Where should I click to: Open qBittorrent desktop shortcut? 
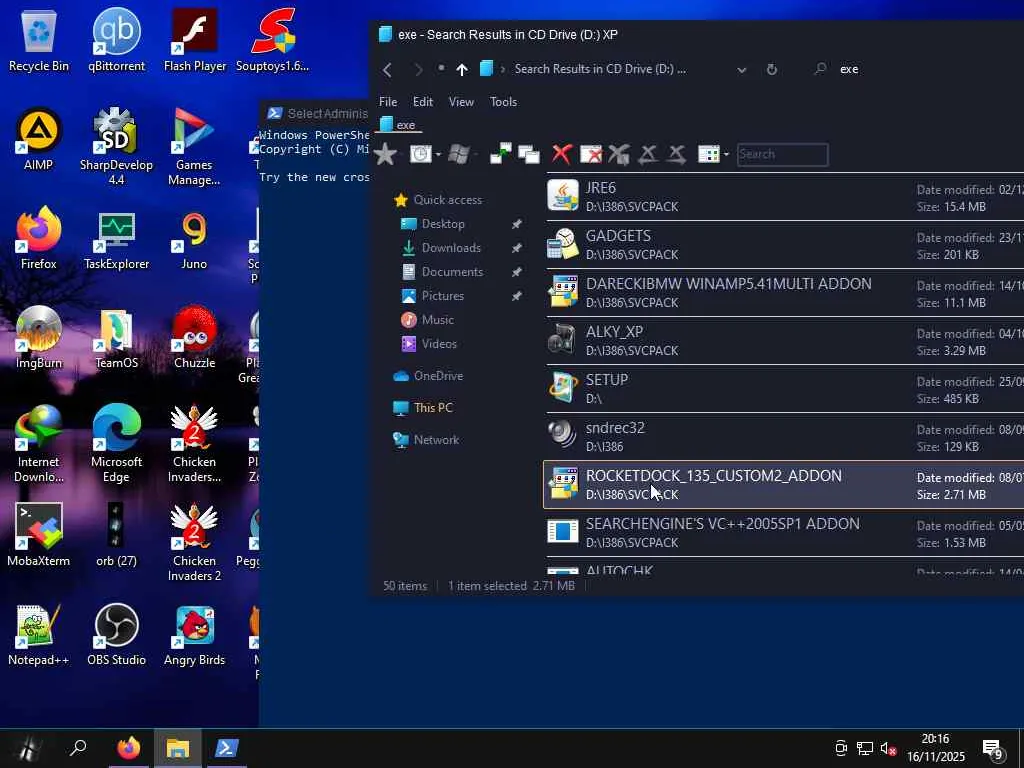point(117,40)
